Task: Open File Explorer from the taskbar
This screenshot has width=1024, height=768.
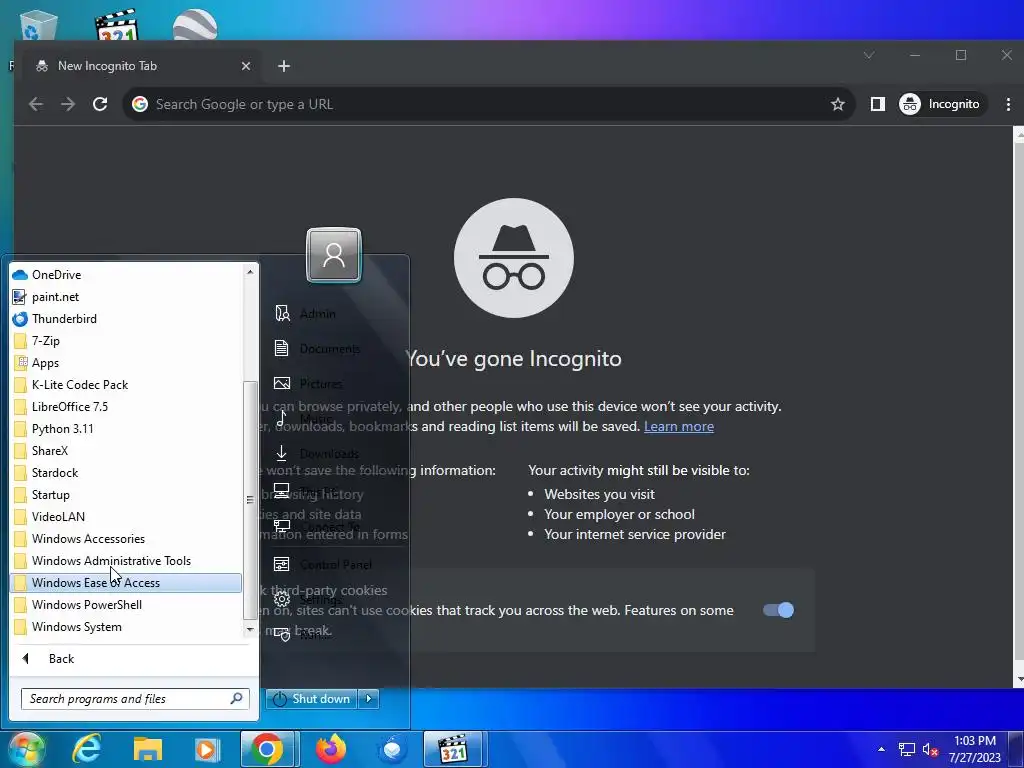Action: pos(148,749)
